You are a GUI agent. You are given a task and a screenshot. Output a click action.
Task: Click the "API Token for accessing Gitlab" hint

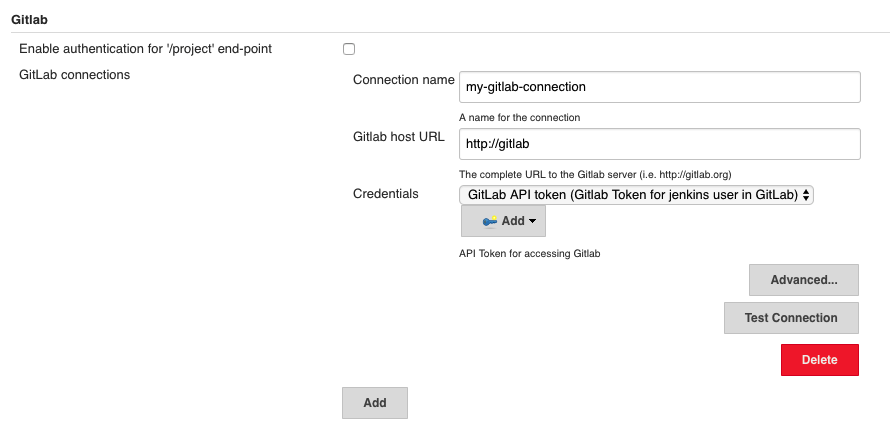(x=530, y=254)
